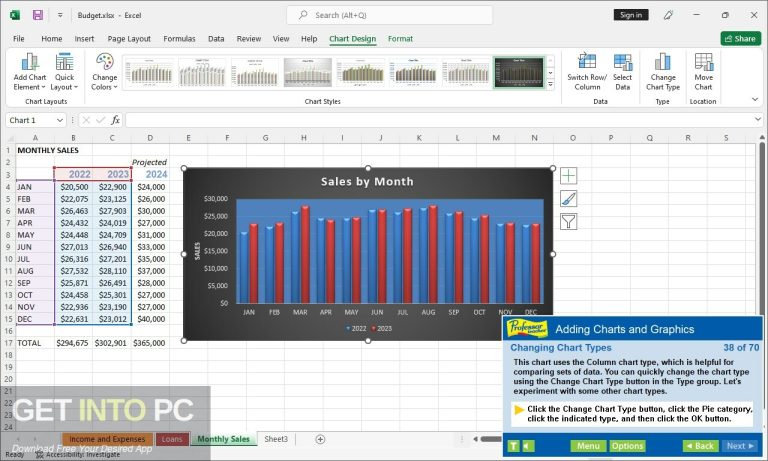
Task: Click the Search box in title bar
Action: click(389, 15)
